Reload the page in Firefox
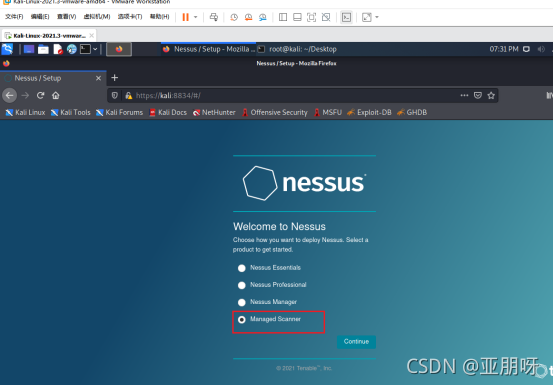This screenshot has width=554, height=385. point(40,95)
